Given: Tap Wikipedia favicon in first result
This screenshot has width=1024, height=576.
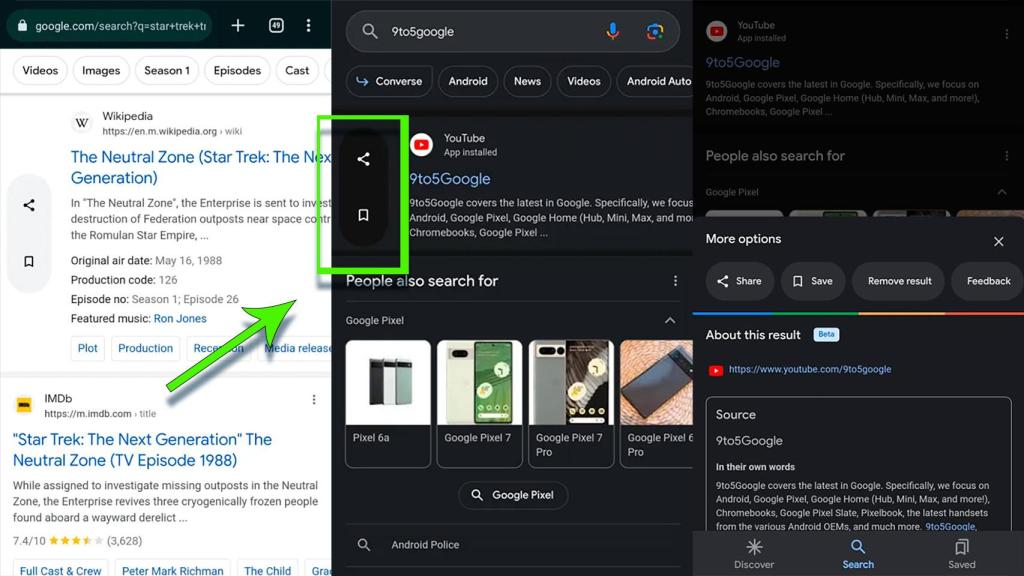Looking at the screenshot, I should (82, 123).
